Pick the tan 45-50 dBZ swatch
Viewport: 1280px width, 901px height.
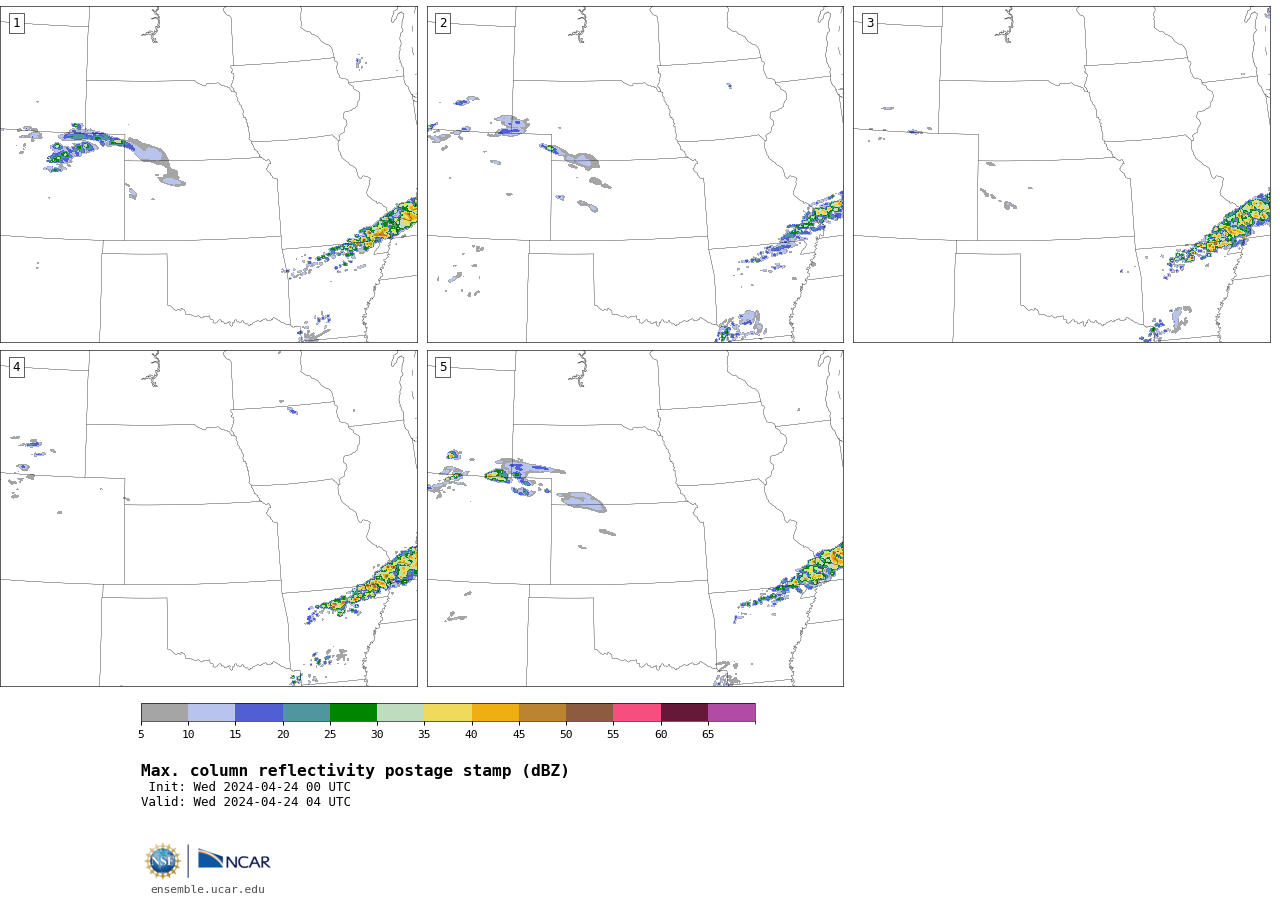(x=542, y=713)
